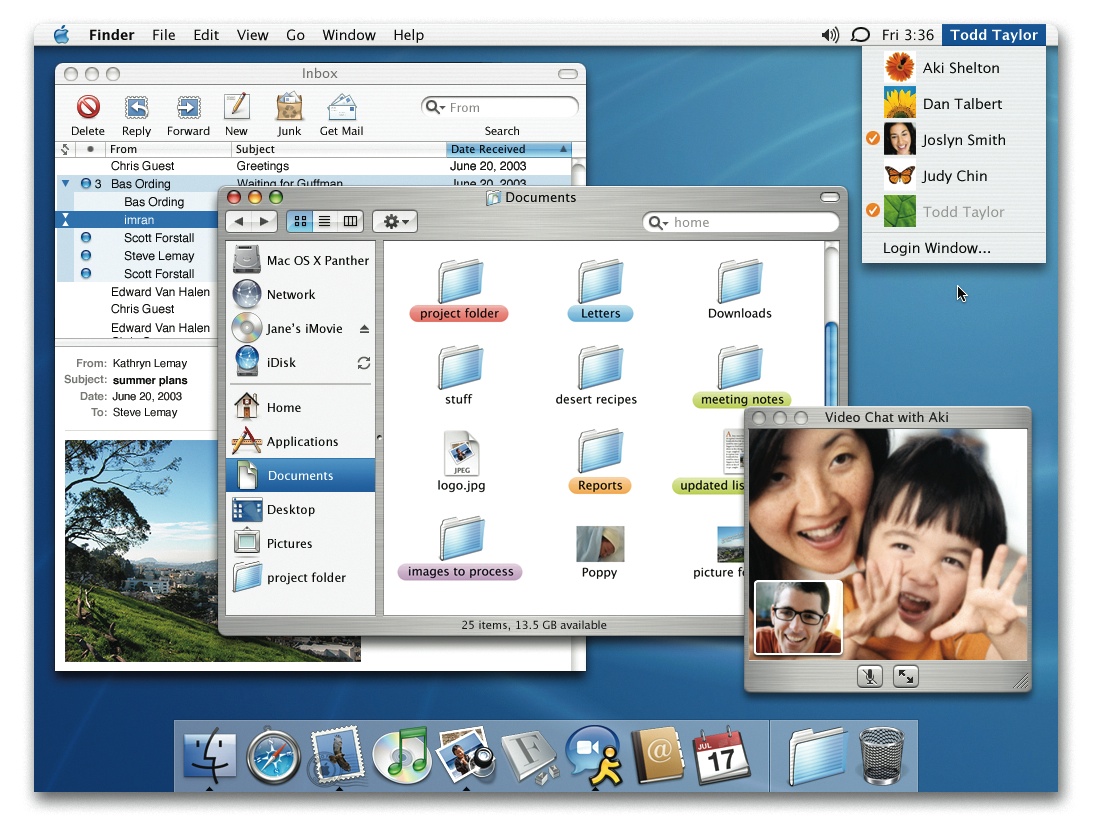Open the Go menu
Screen dimensions: 1094x834
[x=295, y=35]
